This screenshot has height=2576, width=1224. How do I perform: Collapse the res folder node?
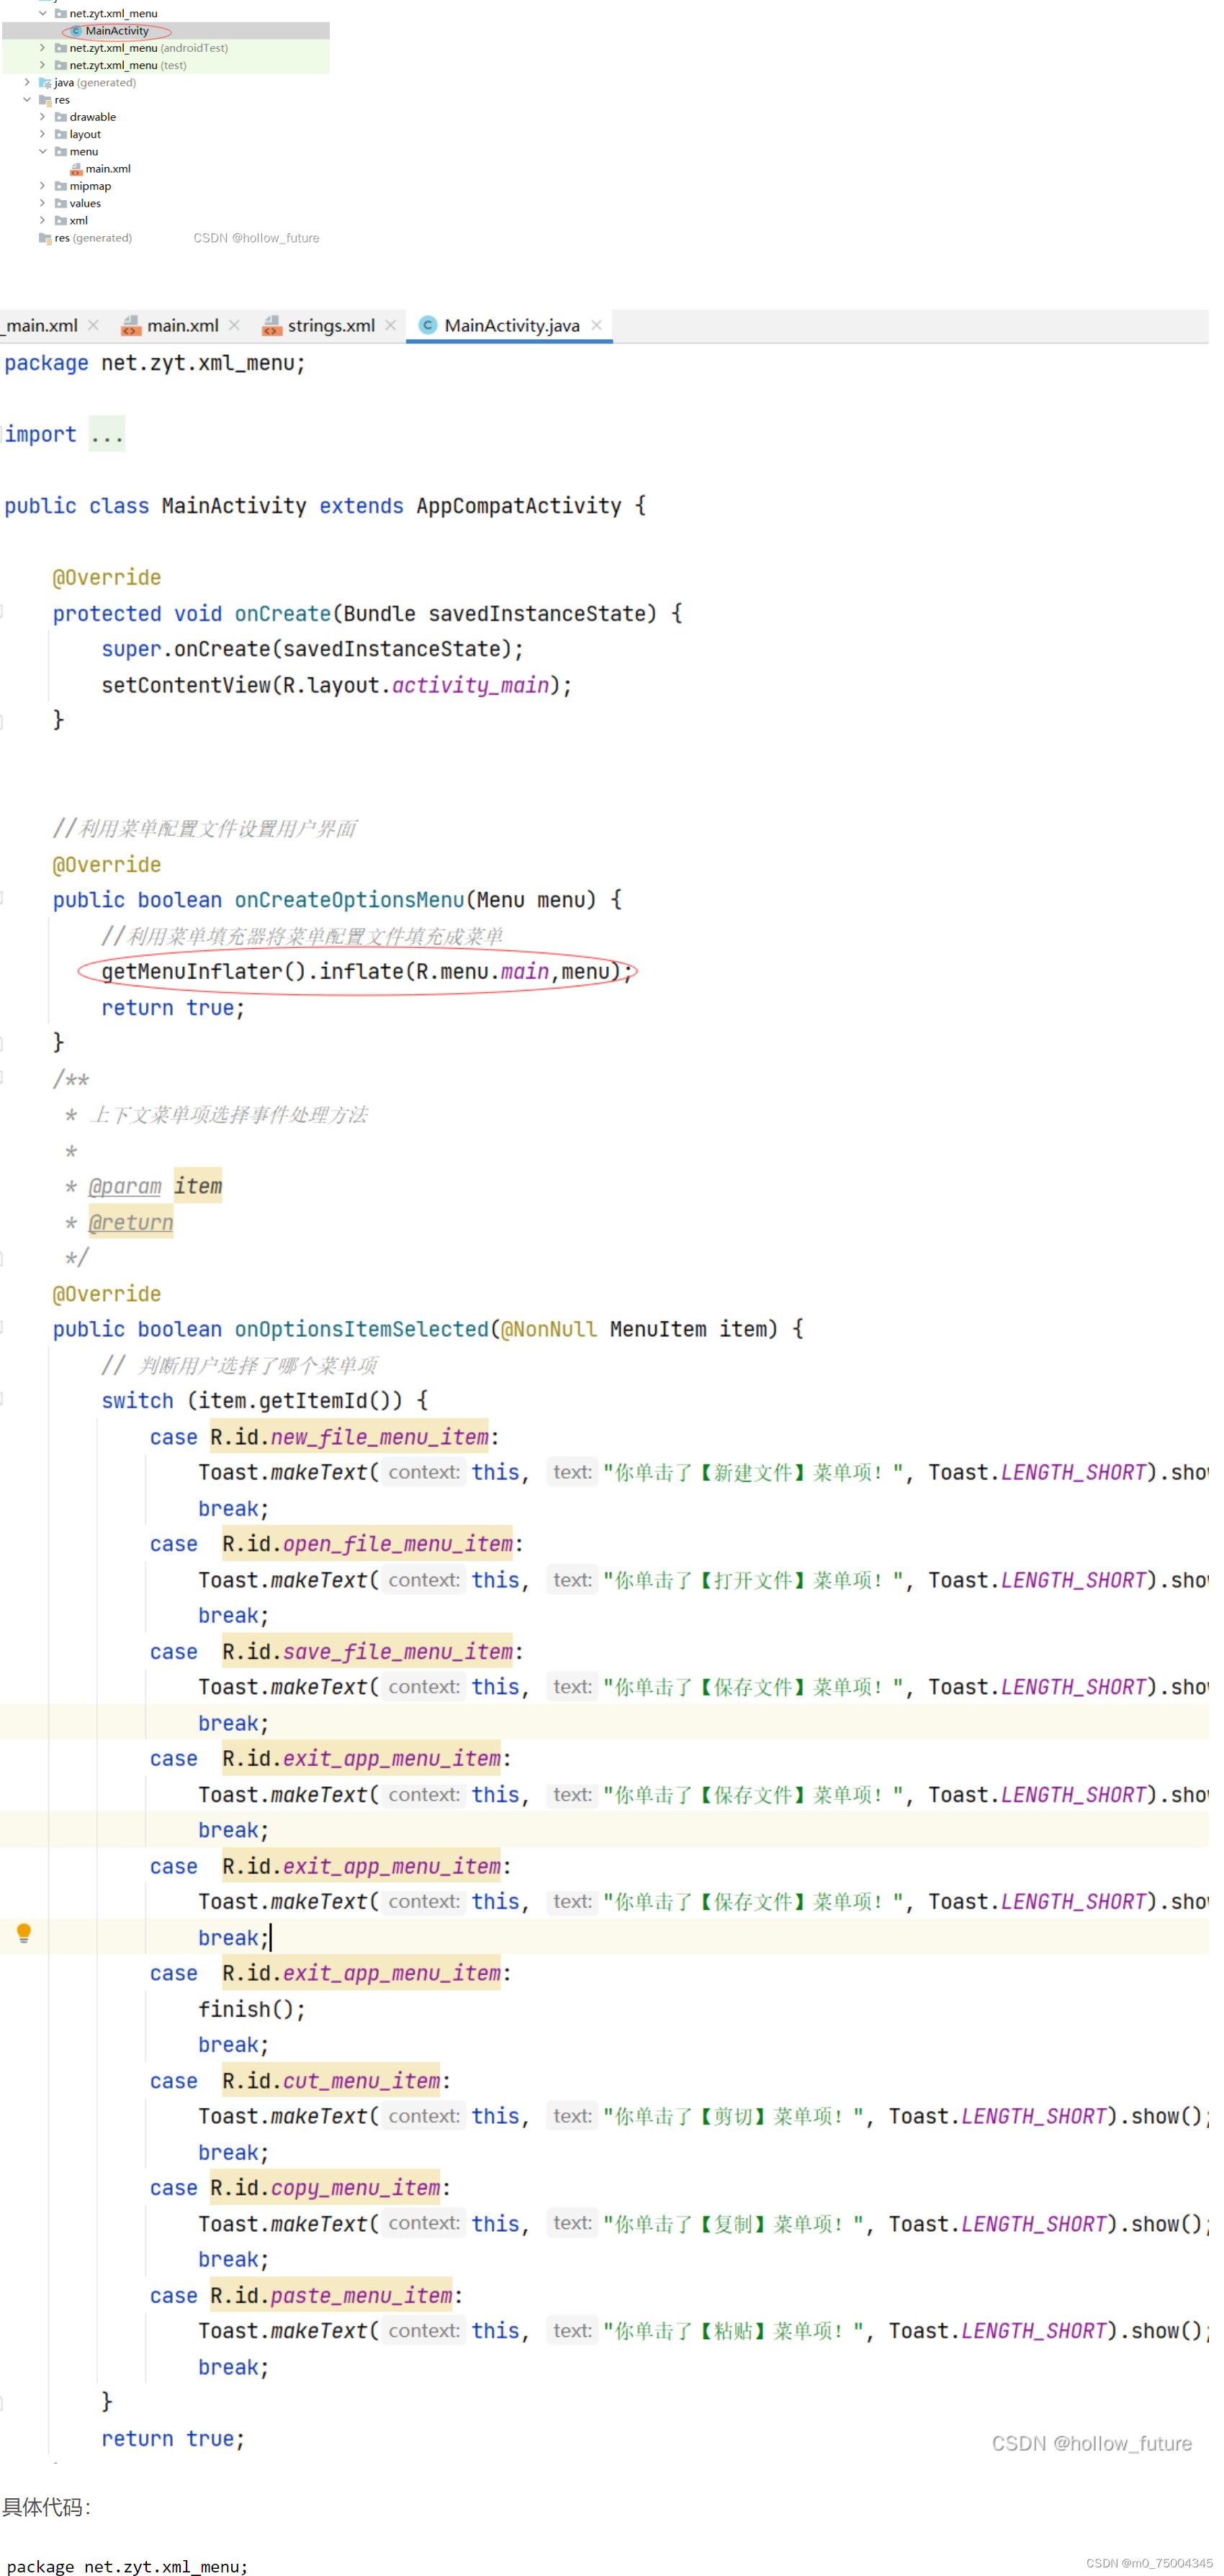pyautogui.click(x=27, y=100)
